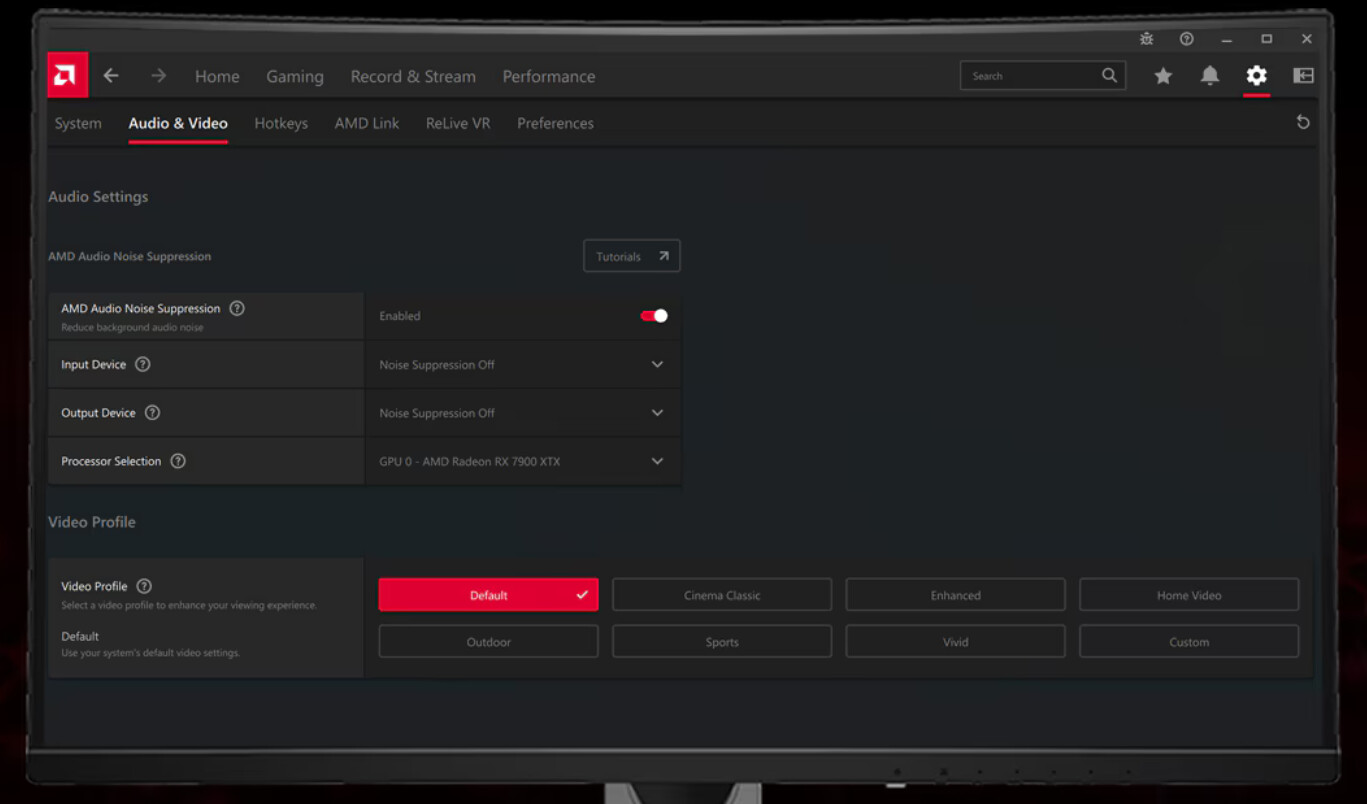Maximize the AMD Software window
Viewport: 1367px width, 804px height.
coord(1267,39)
